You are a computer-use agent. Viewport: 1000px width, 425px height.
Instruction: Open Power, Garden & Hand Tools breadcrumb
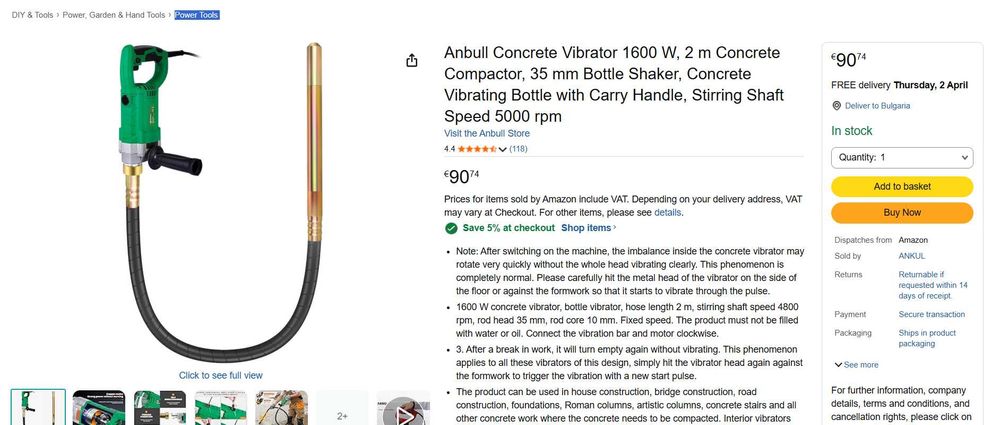(x=114, y=15)
